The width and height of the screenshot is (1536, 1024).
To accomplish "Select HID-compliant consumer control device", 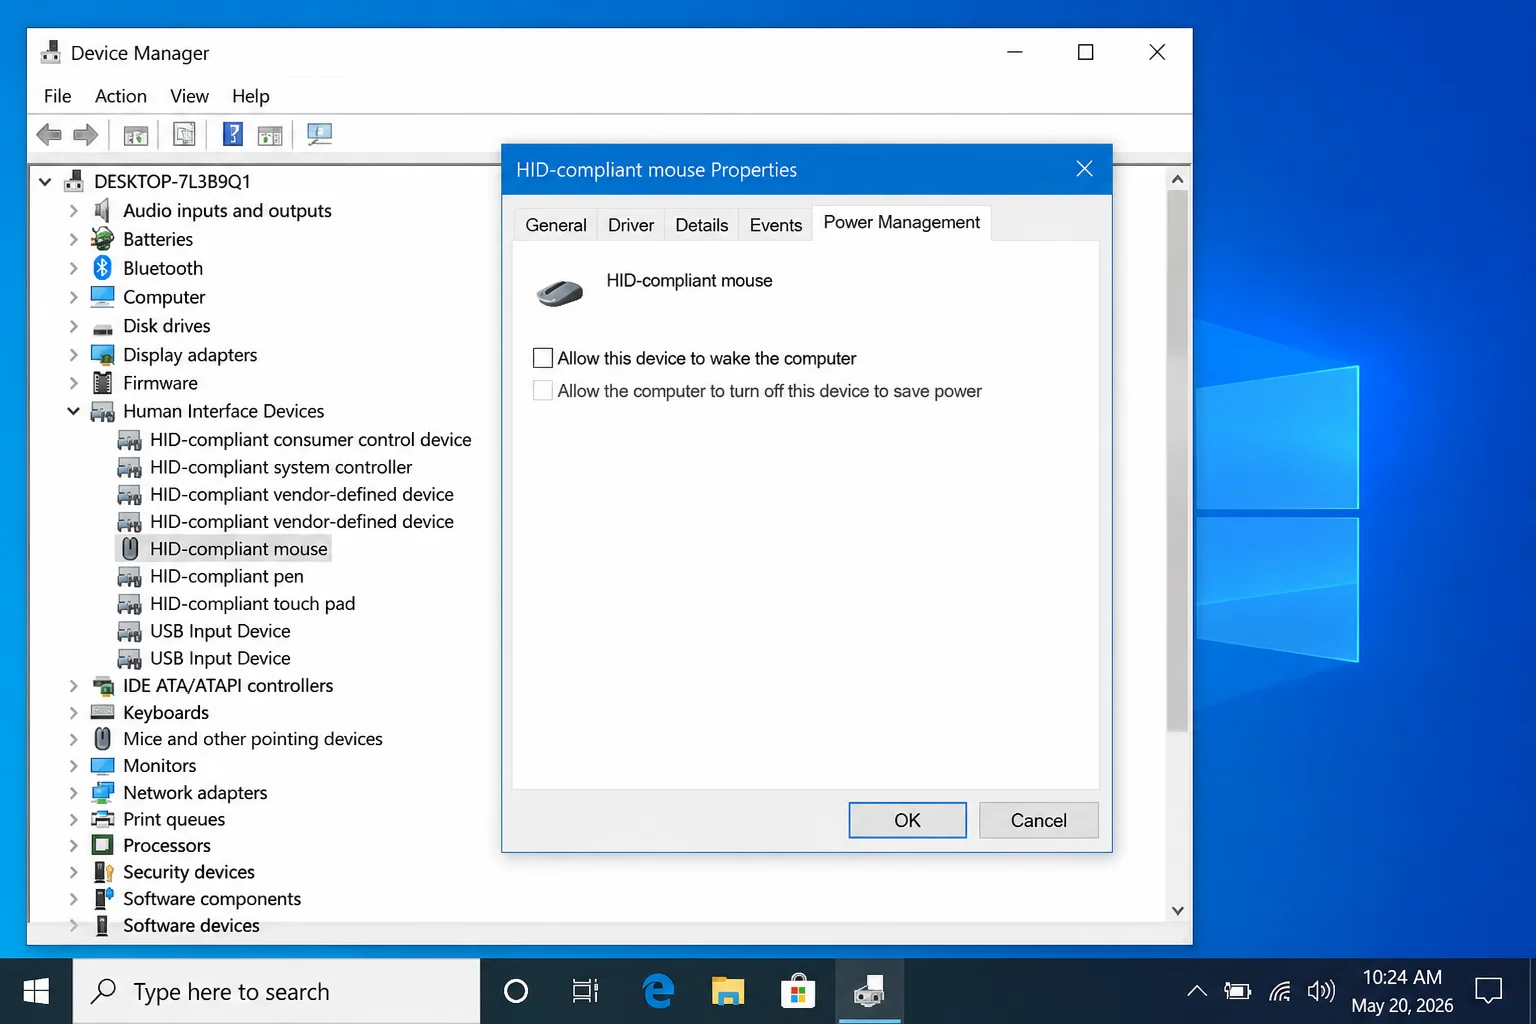I will click(310, 439).
